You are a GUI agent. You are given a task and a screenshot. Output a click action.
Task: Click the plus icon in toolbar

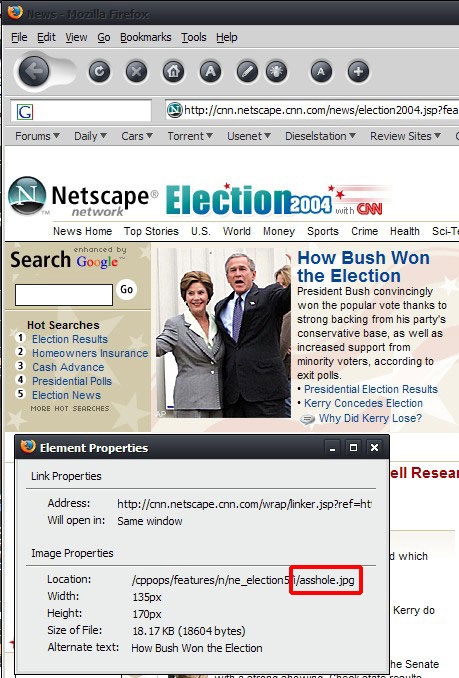tap(358, 72)
